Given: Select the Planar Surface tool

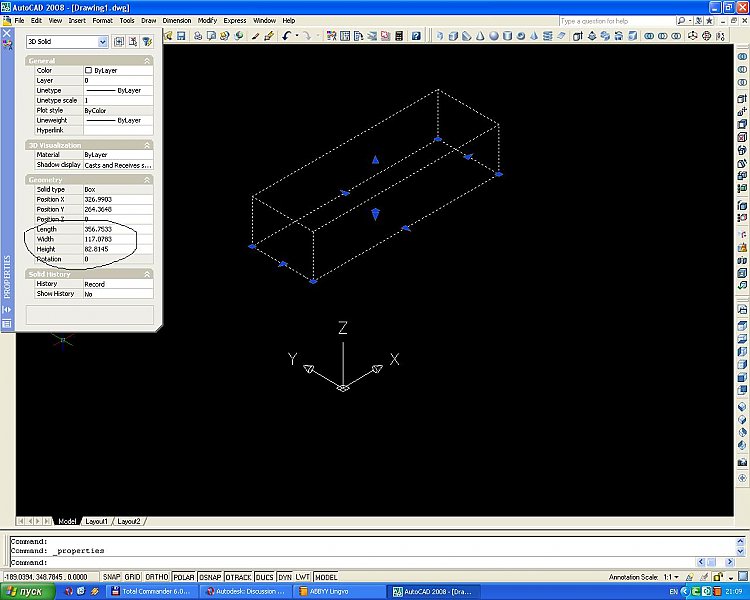Looking at the screenshot, I should tap(561, 36).
